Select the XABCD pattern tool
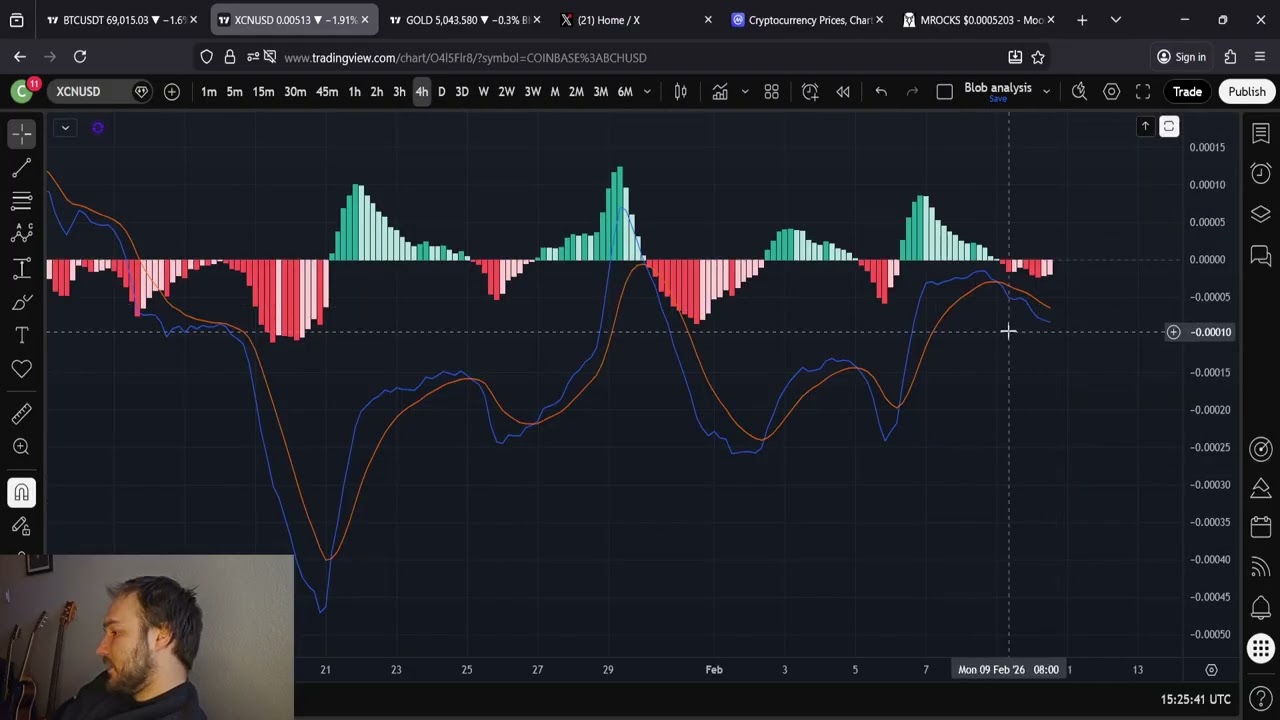1280x720 pixels. [21, 234]
